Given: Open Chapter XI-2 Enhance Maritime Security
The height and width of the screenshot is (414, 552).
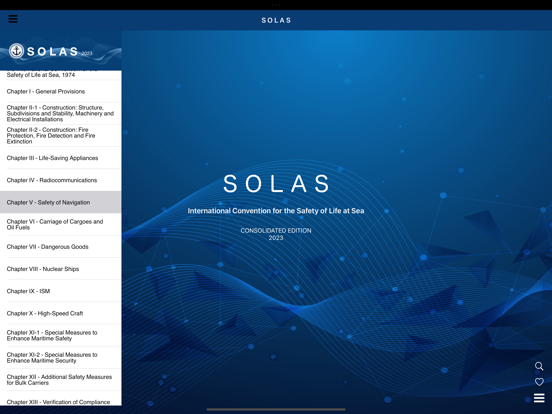Looking at the screenshot, I should [61, 358].
